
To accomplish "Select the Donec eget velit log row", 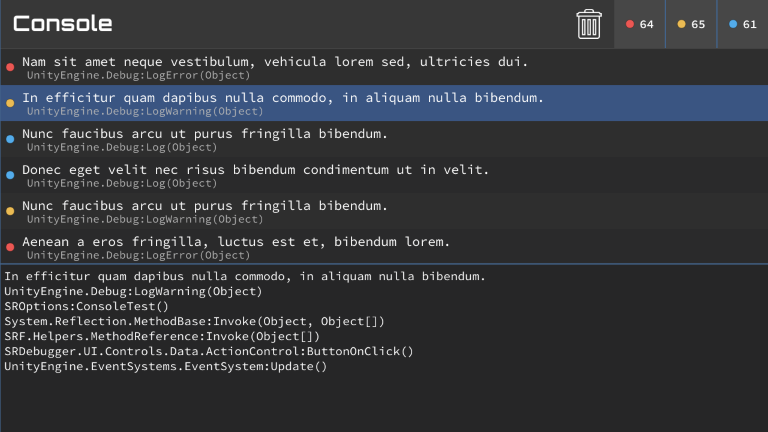I will click(x=384, y=175).
